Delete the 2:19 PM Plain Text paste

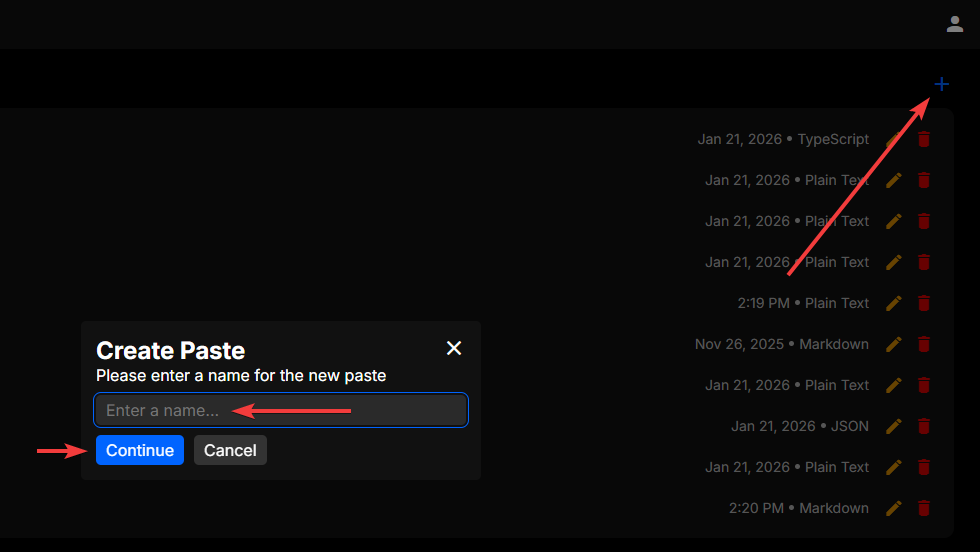point(924,303)
